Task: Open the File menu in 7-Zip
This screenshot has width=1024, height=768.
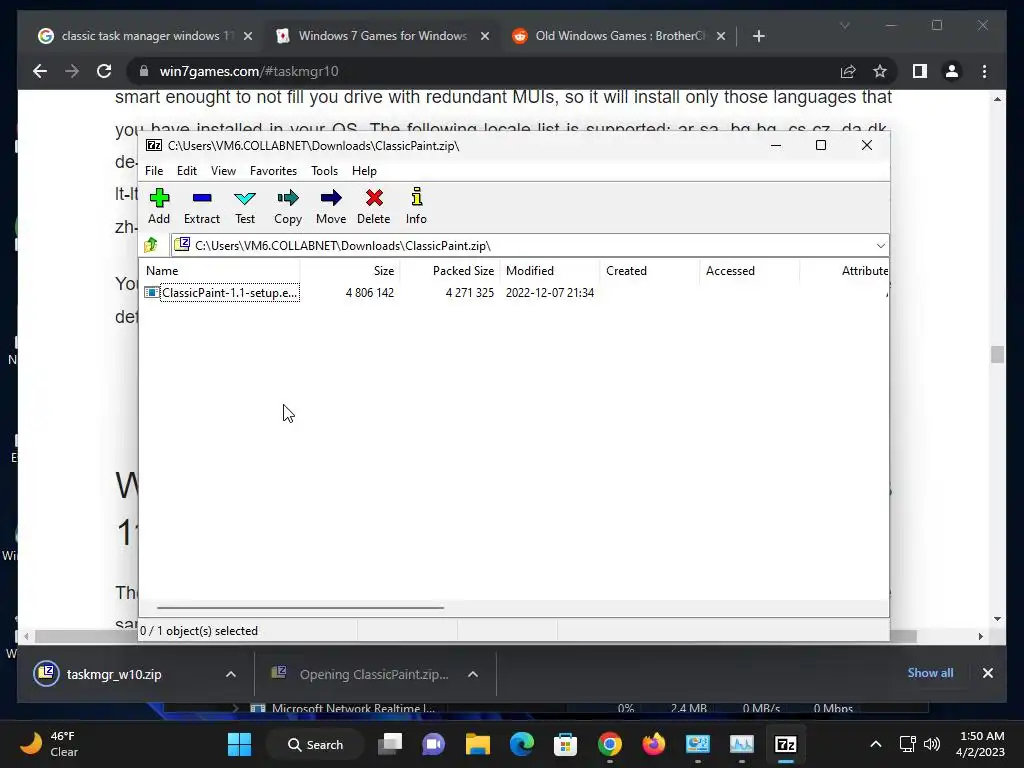Action: 154,170
